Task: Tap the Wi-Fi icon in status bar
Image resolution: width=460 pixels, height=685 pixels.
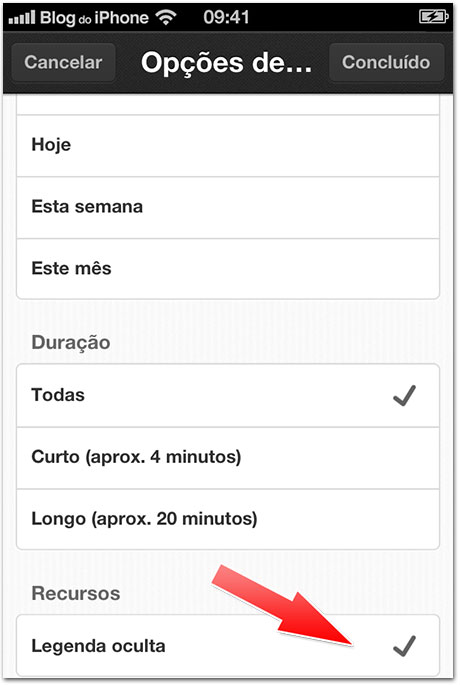Action: point(166,17)
